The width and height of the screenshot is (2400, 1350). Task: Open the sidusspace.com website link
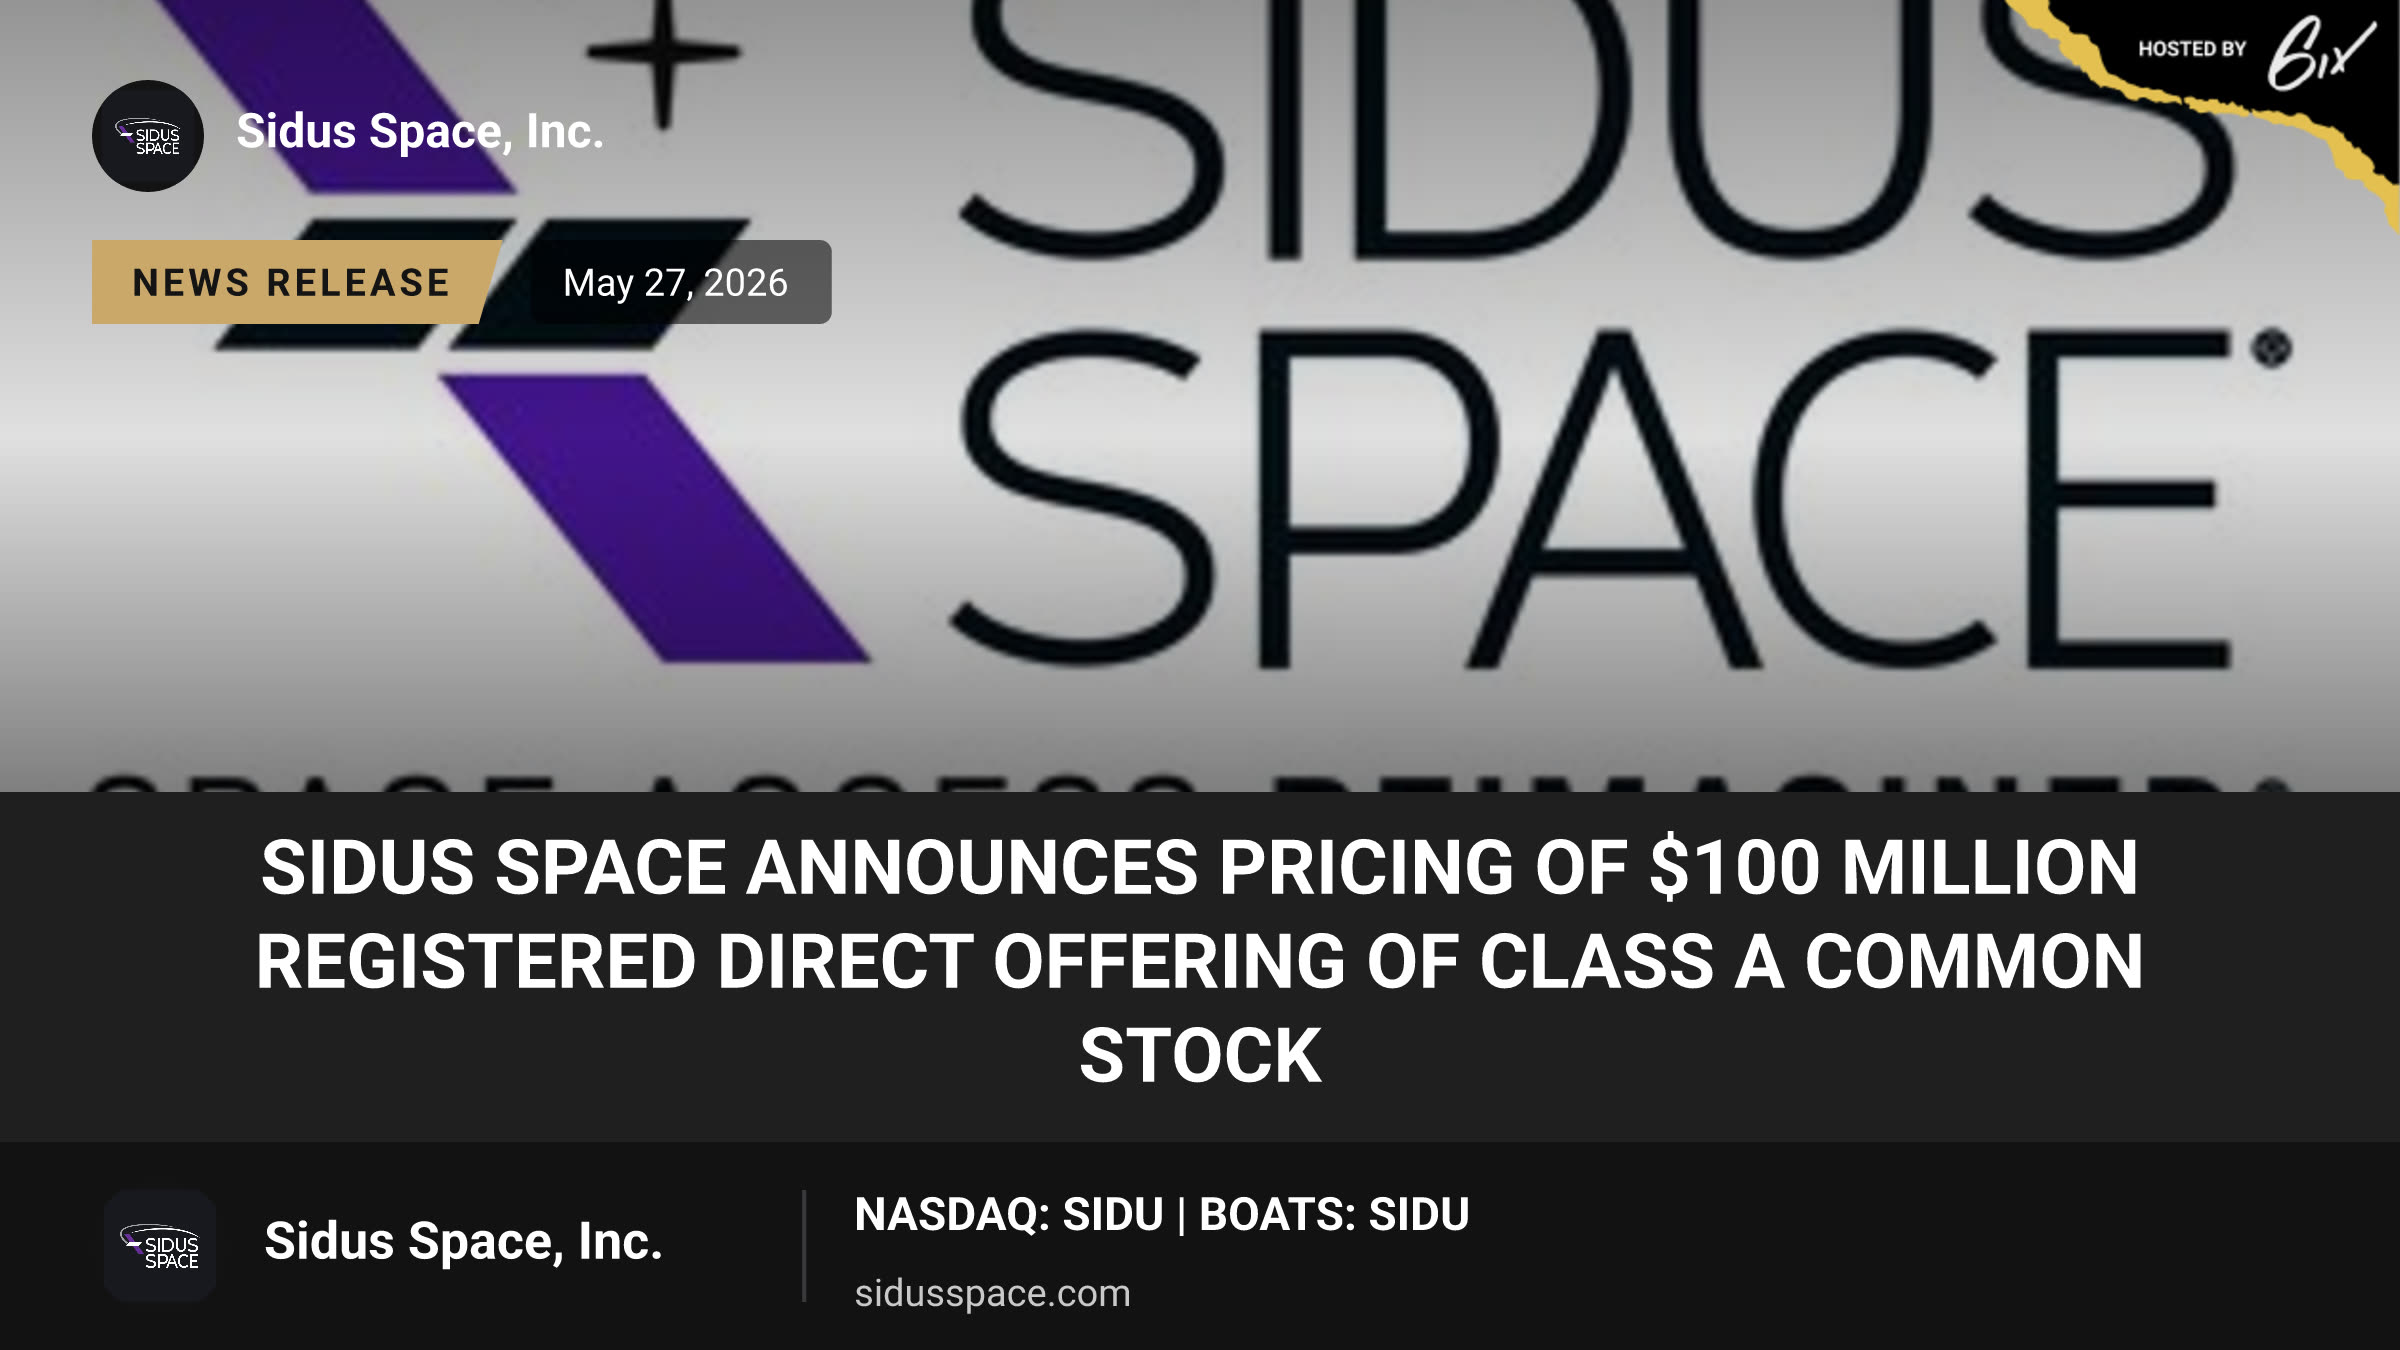(x=992, y=1293)
